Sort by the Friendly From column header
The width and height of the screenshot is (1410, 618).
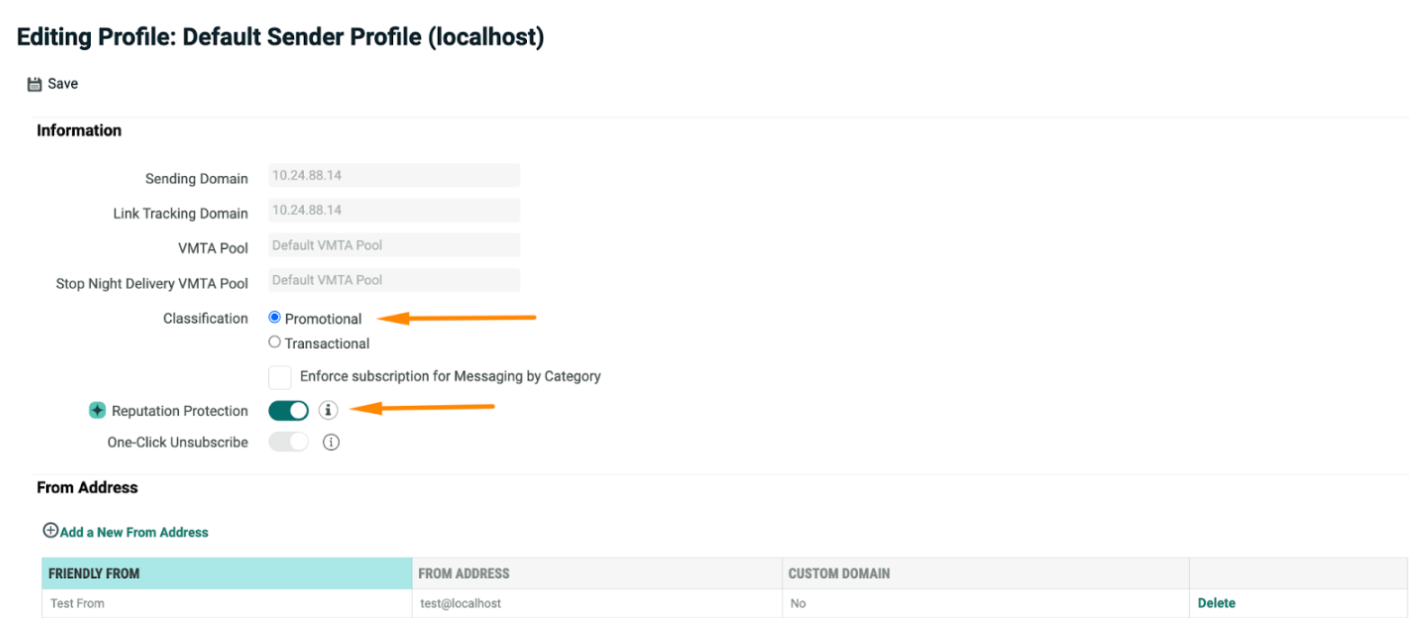click(94, 574)
